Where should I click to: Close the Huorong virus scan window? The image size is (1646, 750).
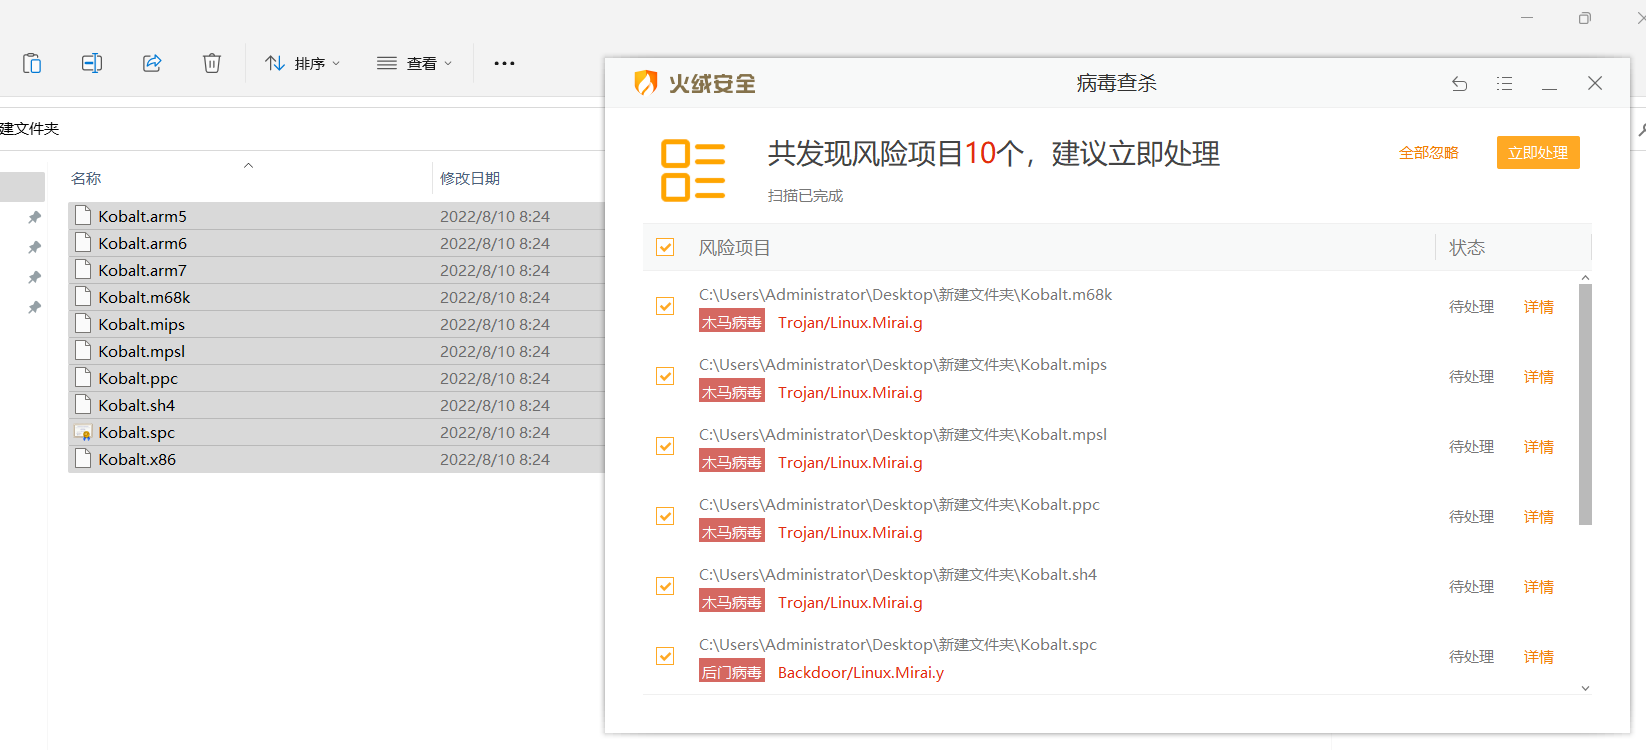1595,84
